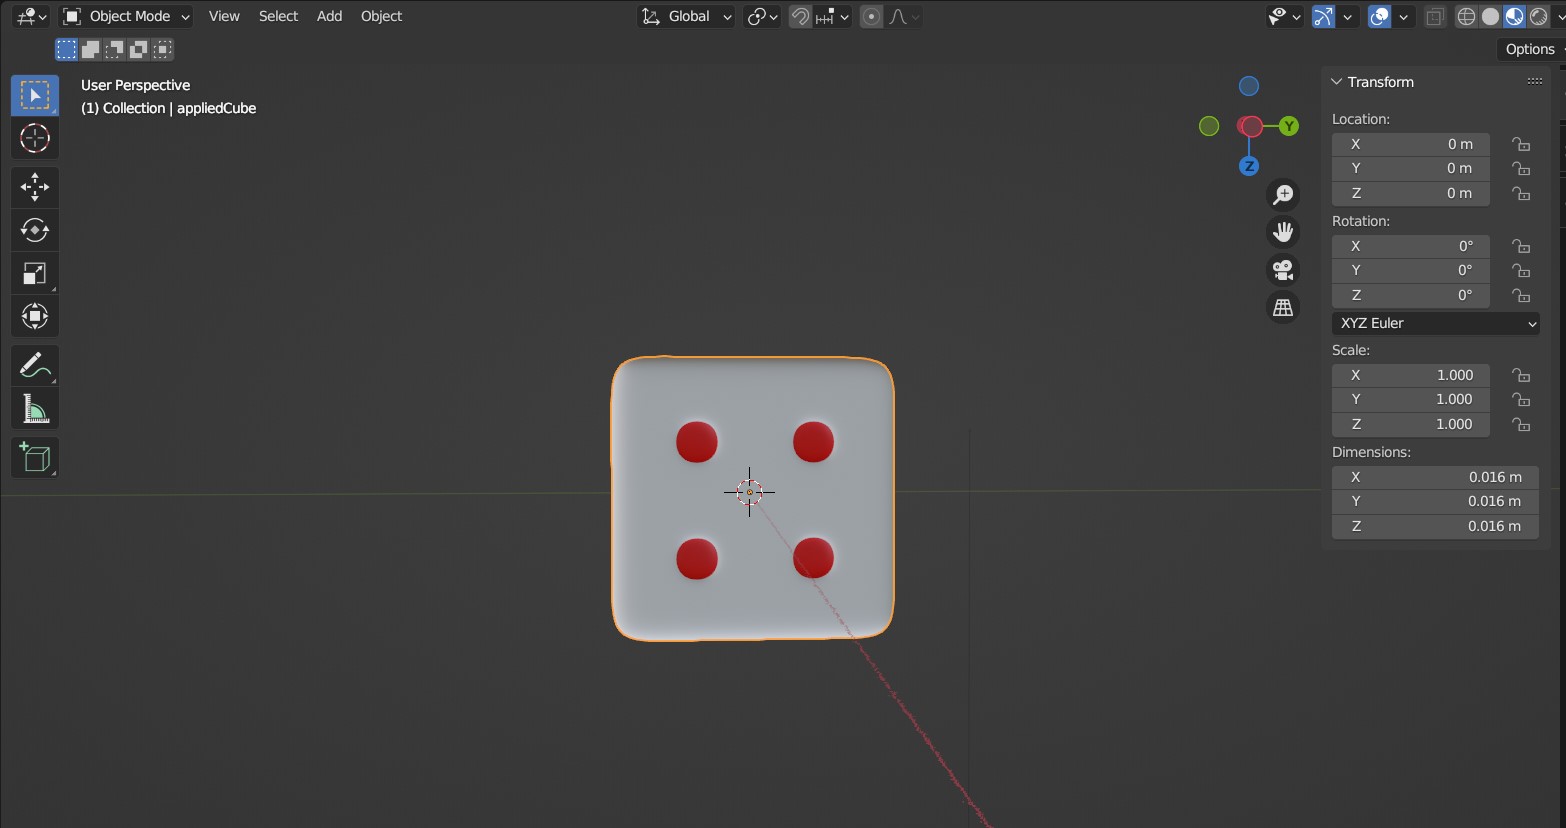Select the Select Box tool
Viewport: 1566px width, 828px height.
point(34,94)
